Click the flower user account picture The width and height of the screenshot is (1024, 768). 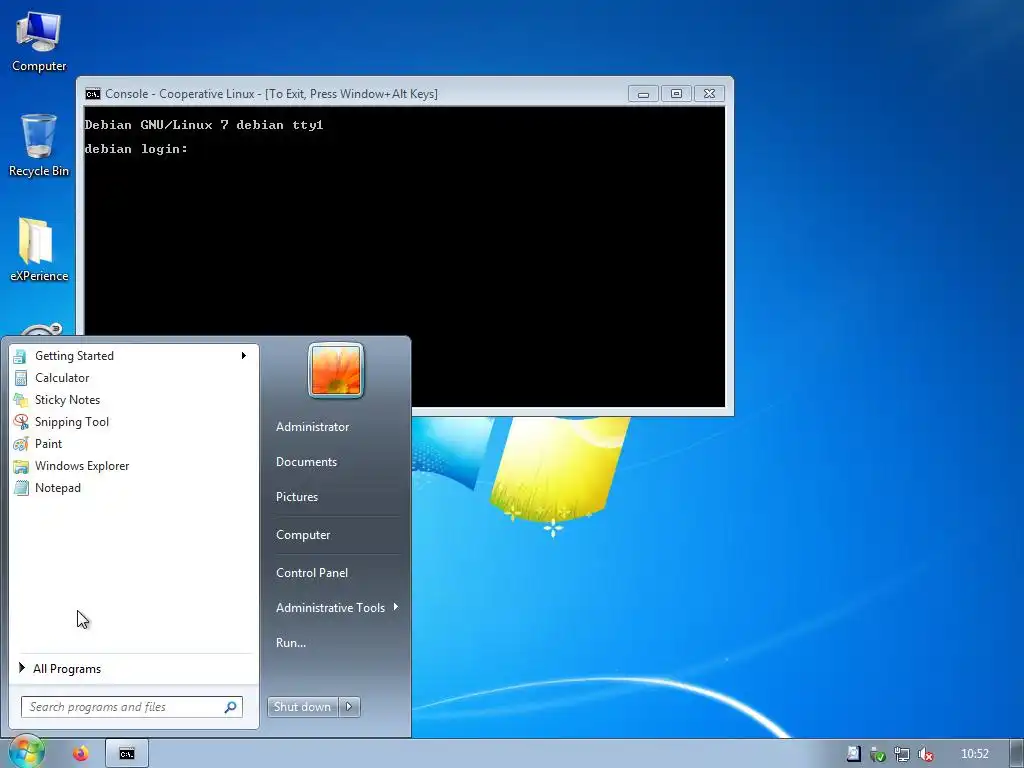[336, 370]
